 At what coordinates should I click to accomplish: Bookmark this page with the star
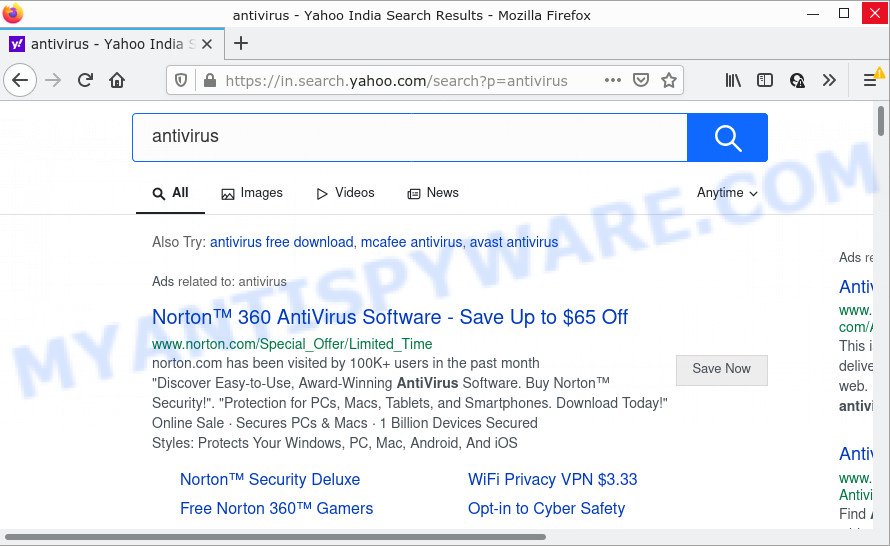point(669,81)
